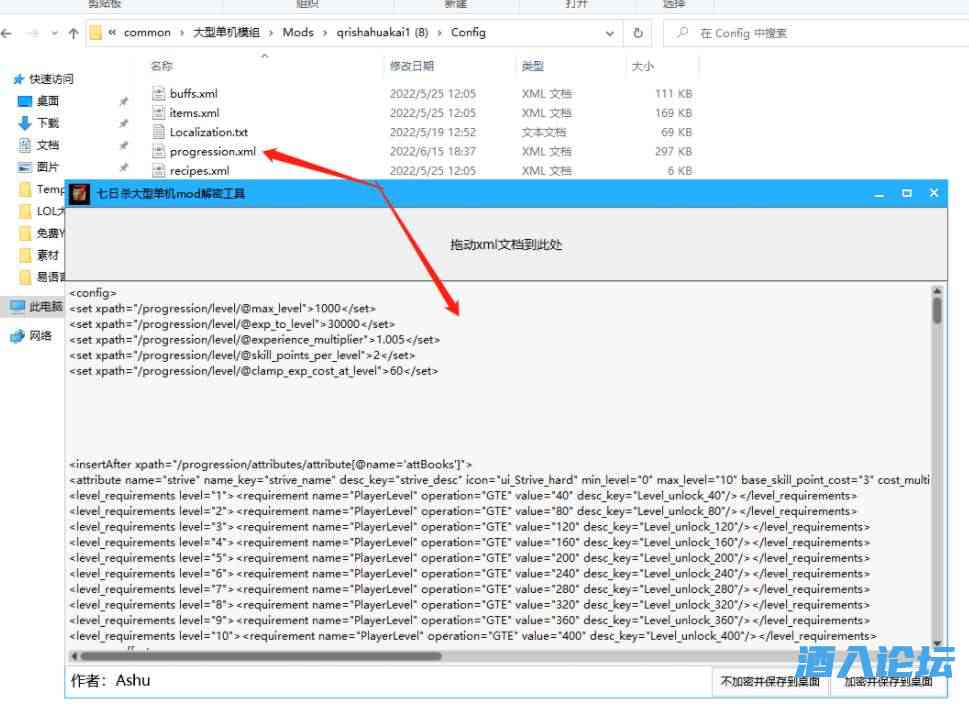
Task: Select 'Config' breadcrumb segment
Action: tap(468, 32)
